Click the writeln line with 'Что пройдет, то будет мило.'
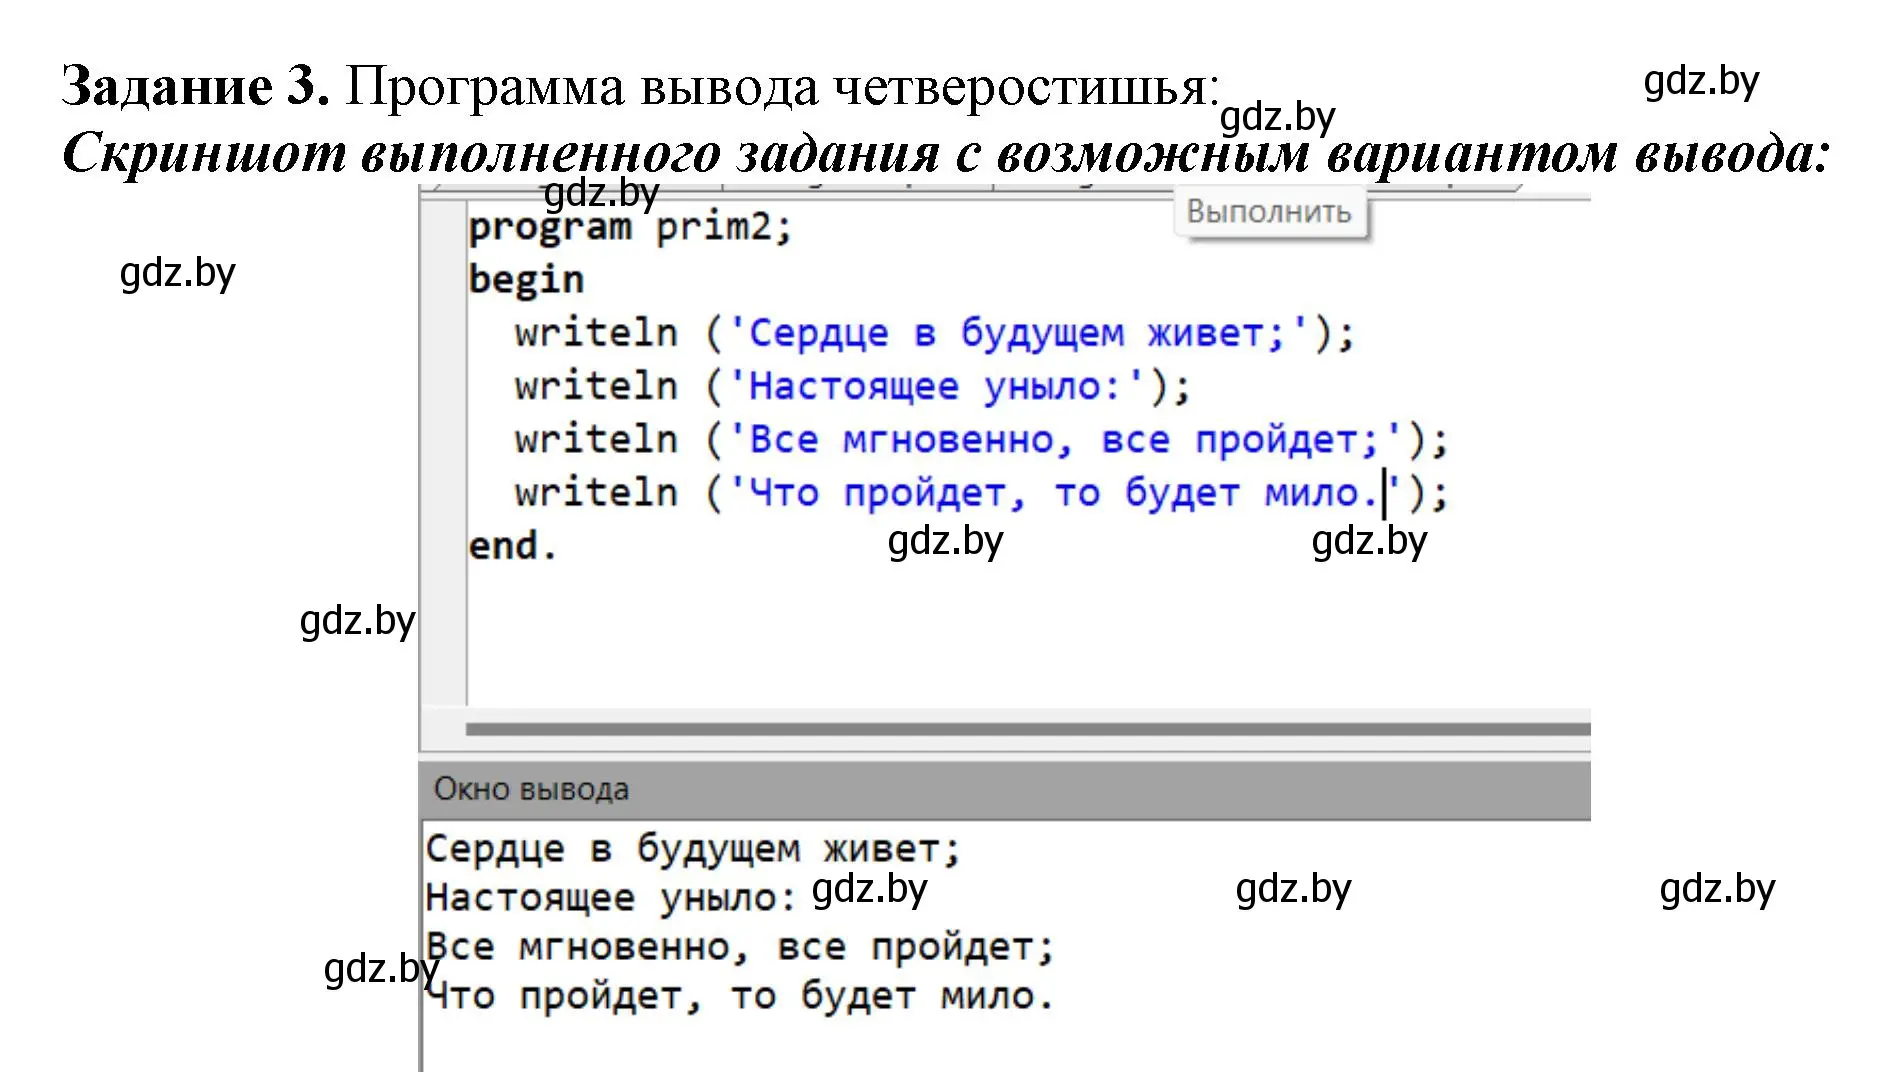 click(981, 493)
